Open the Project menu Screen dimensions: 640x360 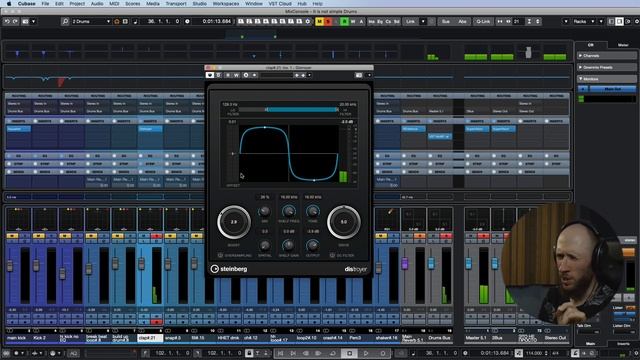click(x=77, y=4)
